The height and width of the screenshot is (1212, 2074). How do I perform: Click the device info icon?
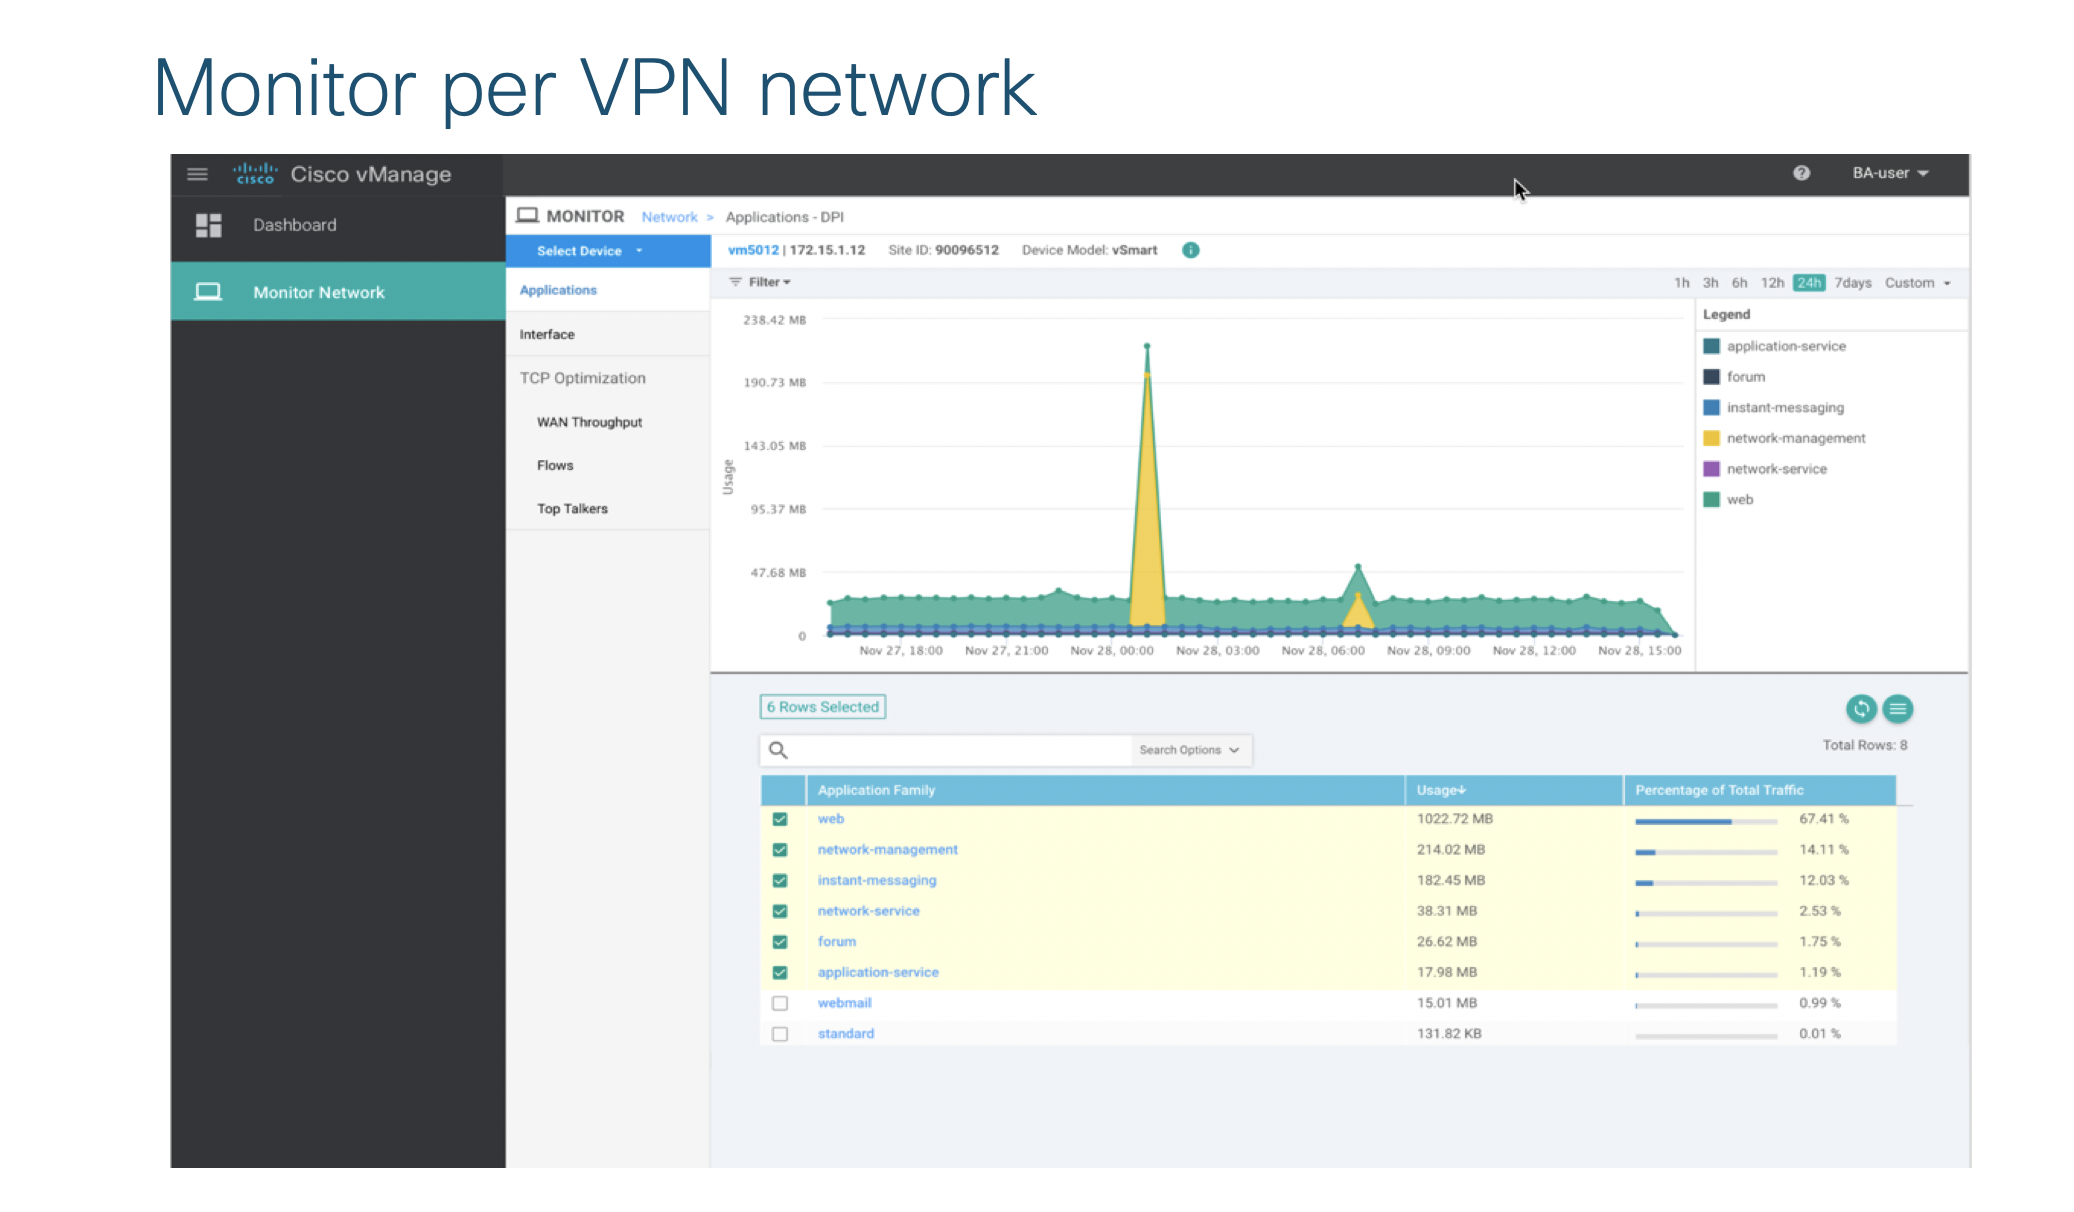click(x=1190, y=250)
